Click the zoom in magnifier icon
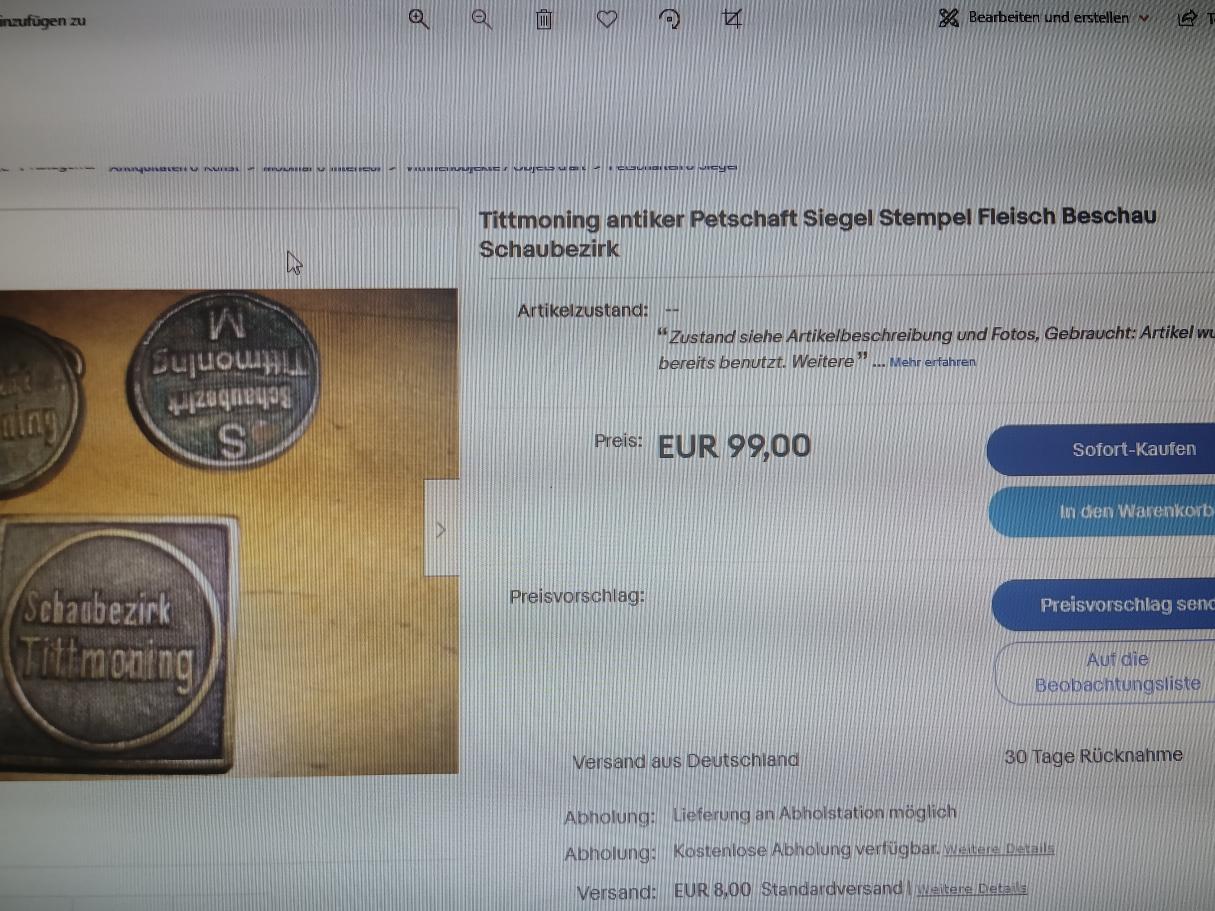Image resolution: width=1215 pixels, height=911 pixels. point(419,19)
